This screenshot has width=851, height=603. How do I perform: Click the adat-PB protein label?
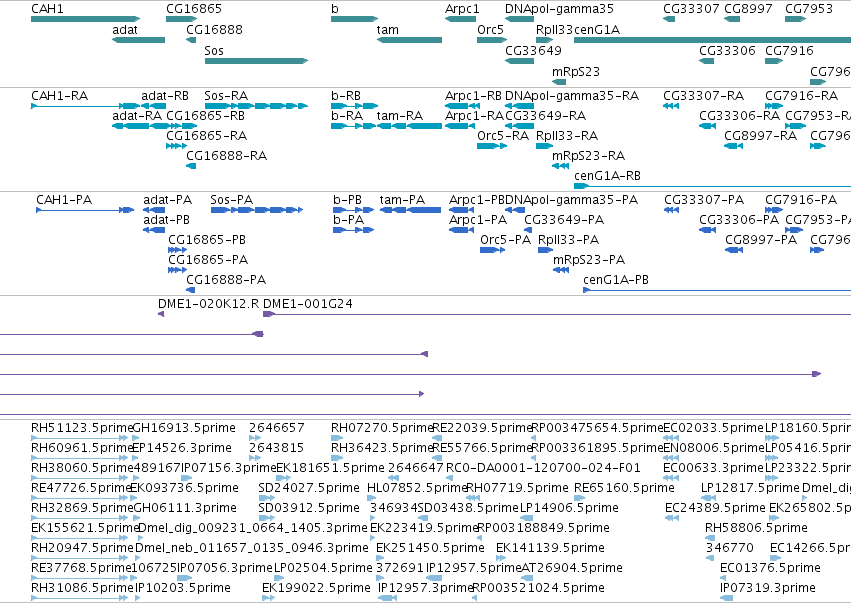coord(166,220)
